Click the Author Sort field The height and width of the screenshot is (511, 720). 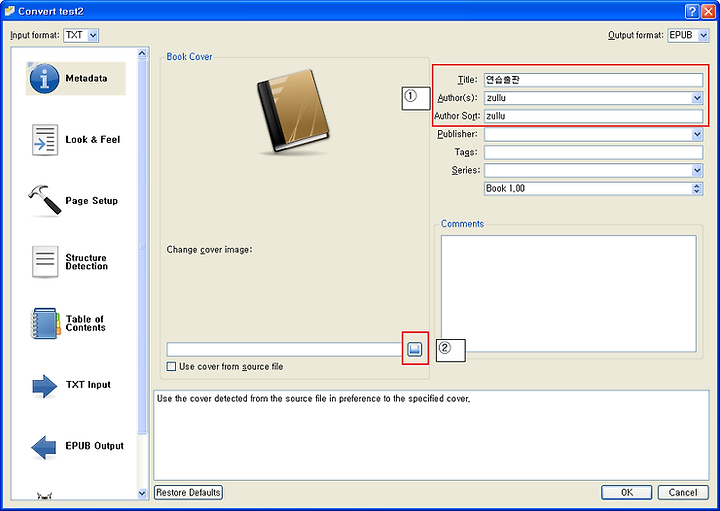[x=593, y=116]
